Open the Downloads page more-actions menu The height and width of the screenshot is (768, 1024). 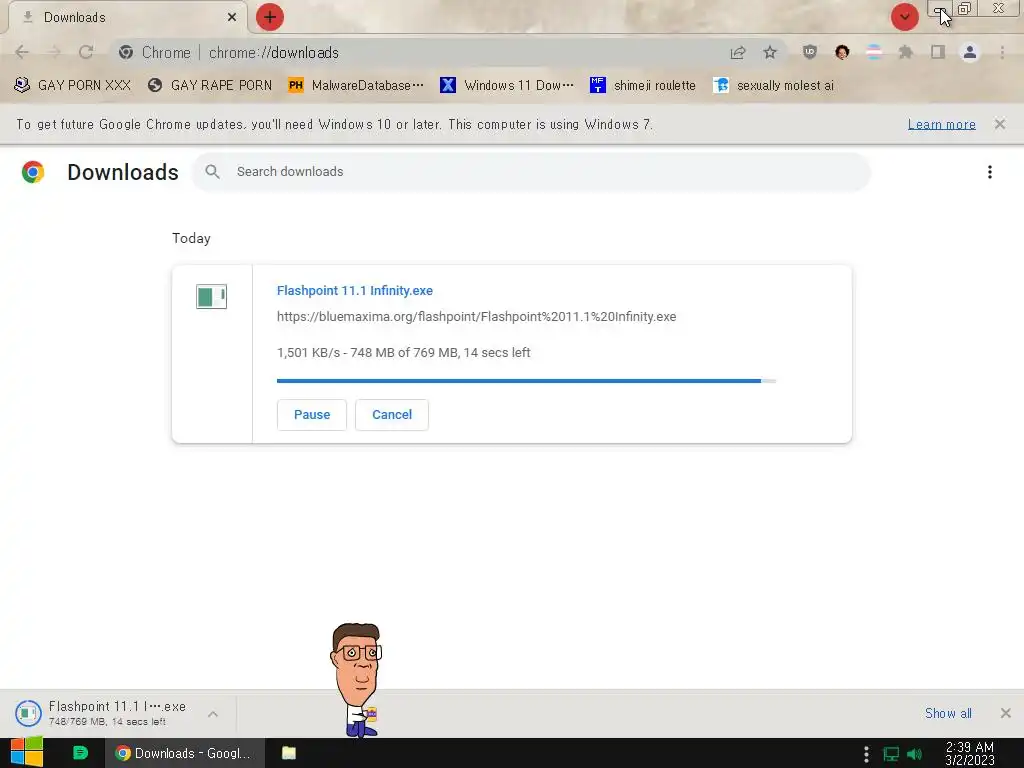(x=990, y=172)
